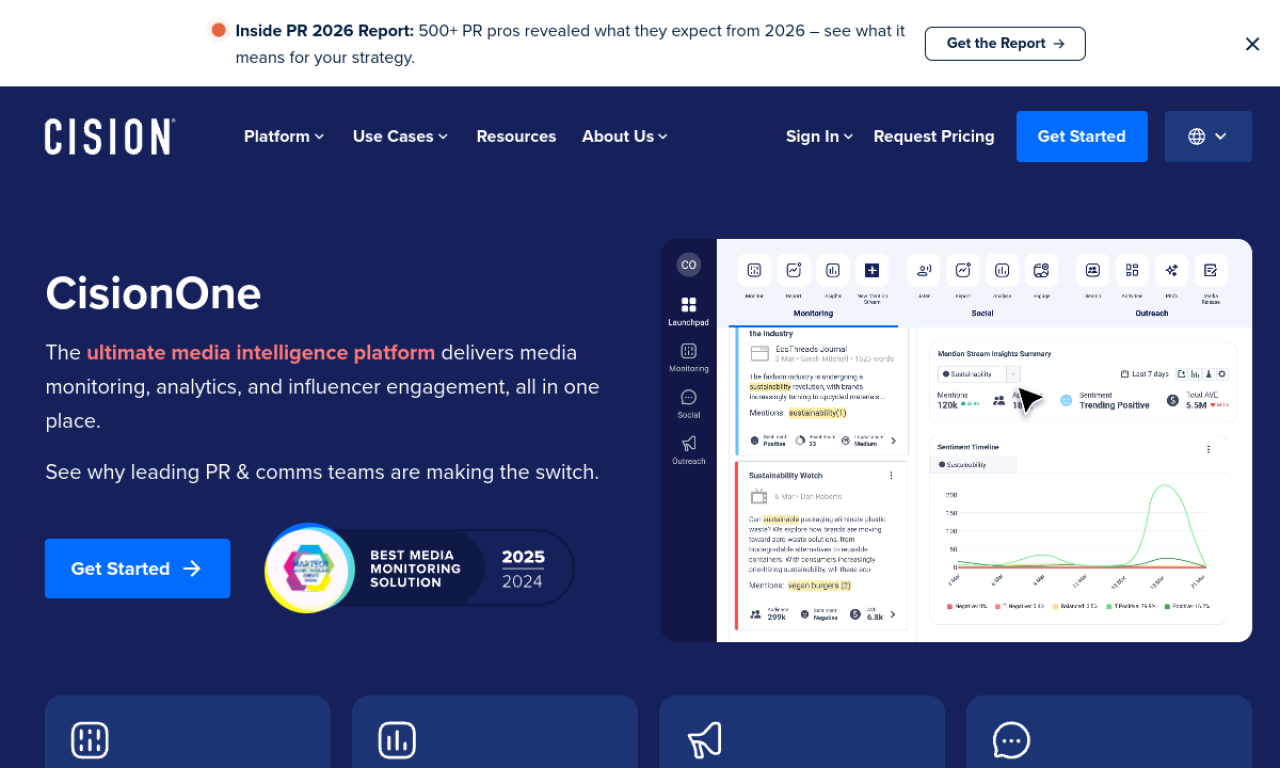Expand the Platform dropdown in navigation
1280x768 pixels.
pyautogui.click(x=283, y=136)
